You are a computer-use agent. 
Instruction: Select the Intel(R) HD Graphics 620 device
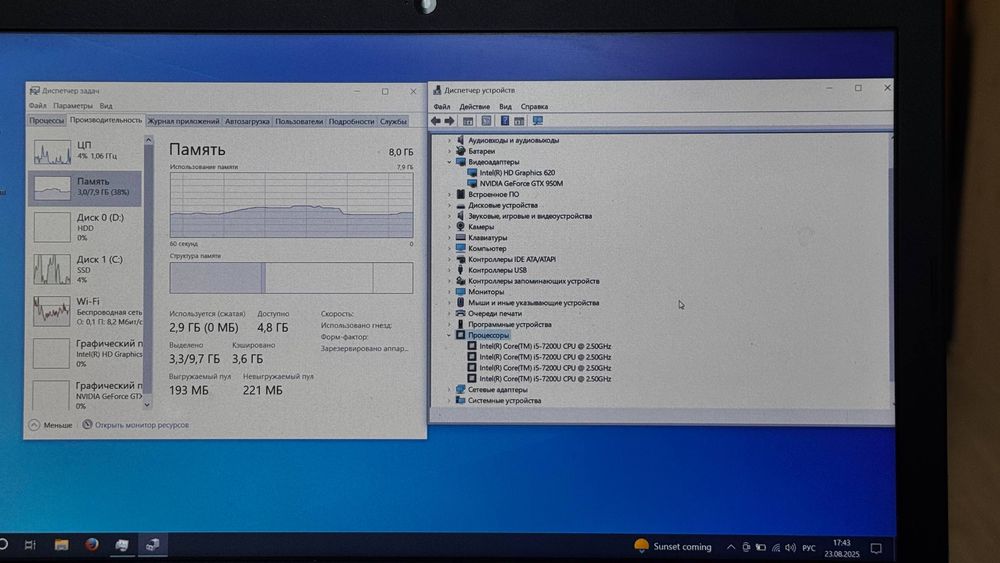517,173
